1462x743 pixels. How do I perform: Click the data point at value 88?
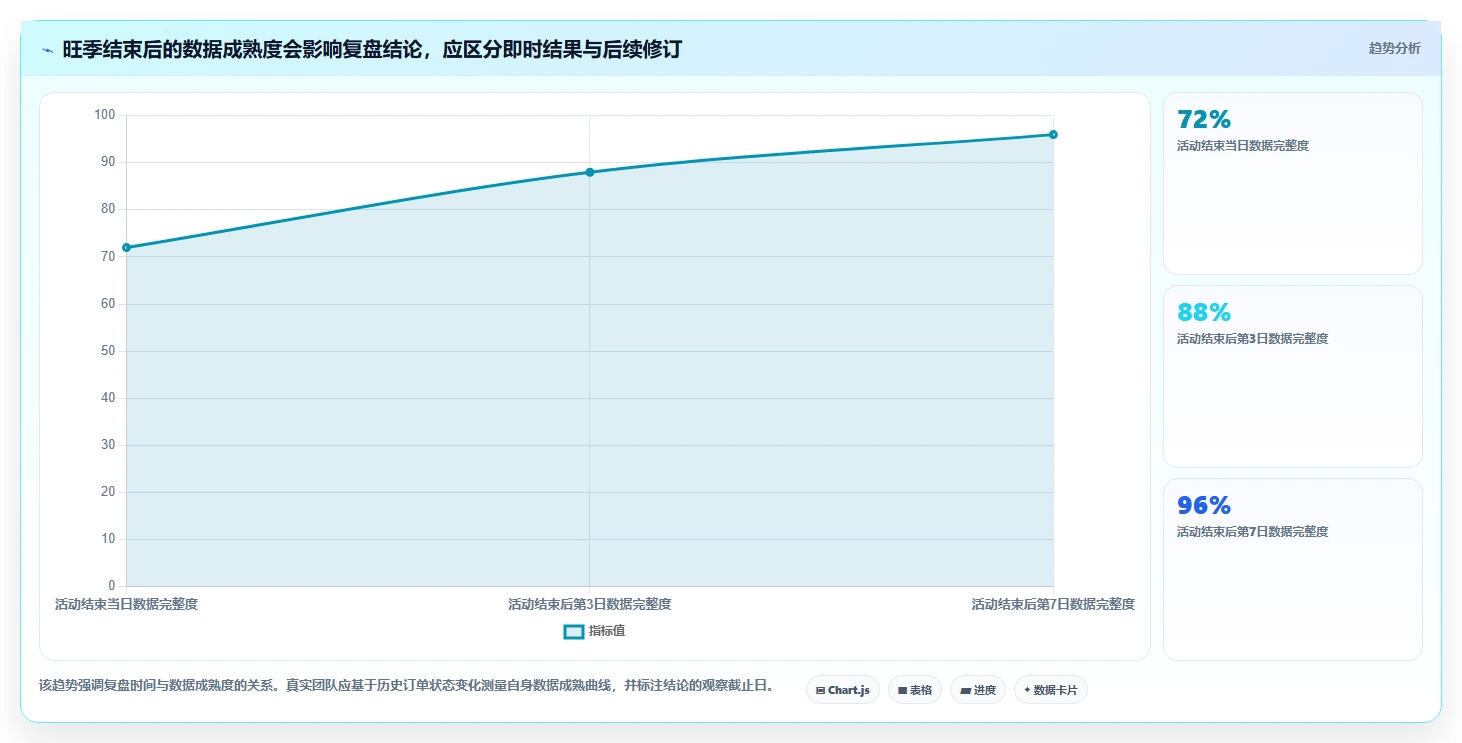tap(590, 172)
